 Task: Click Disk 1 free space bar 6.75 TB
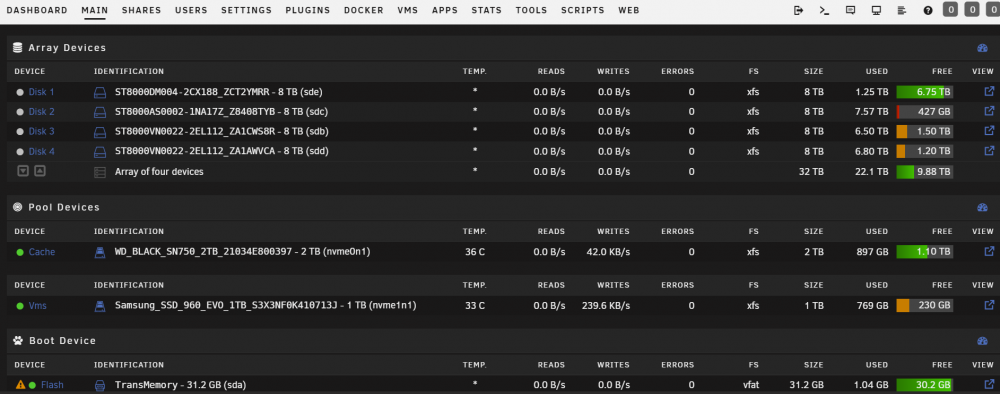(924, 92)
